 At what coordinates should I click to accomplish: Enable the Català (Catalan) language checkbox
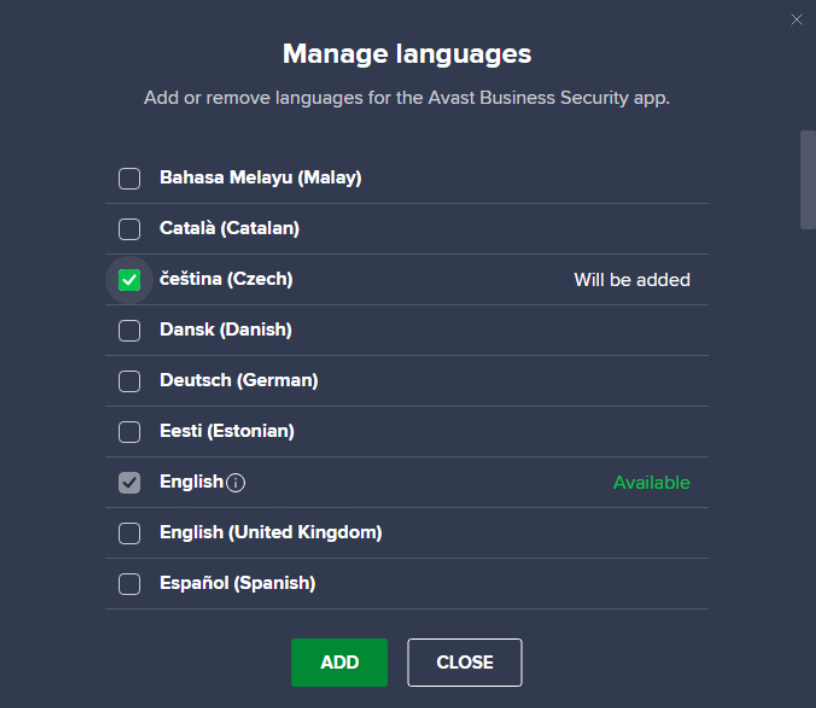pos(129,229)
